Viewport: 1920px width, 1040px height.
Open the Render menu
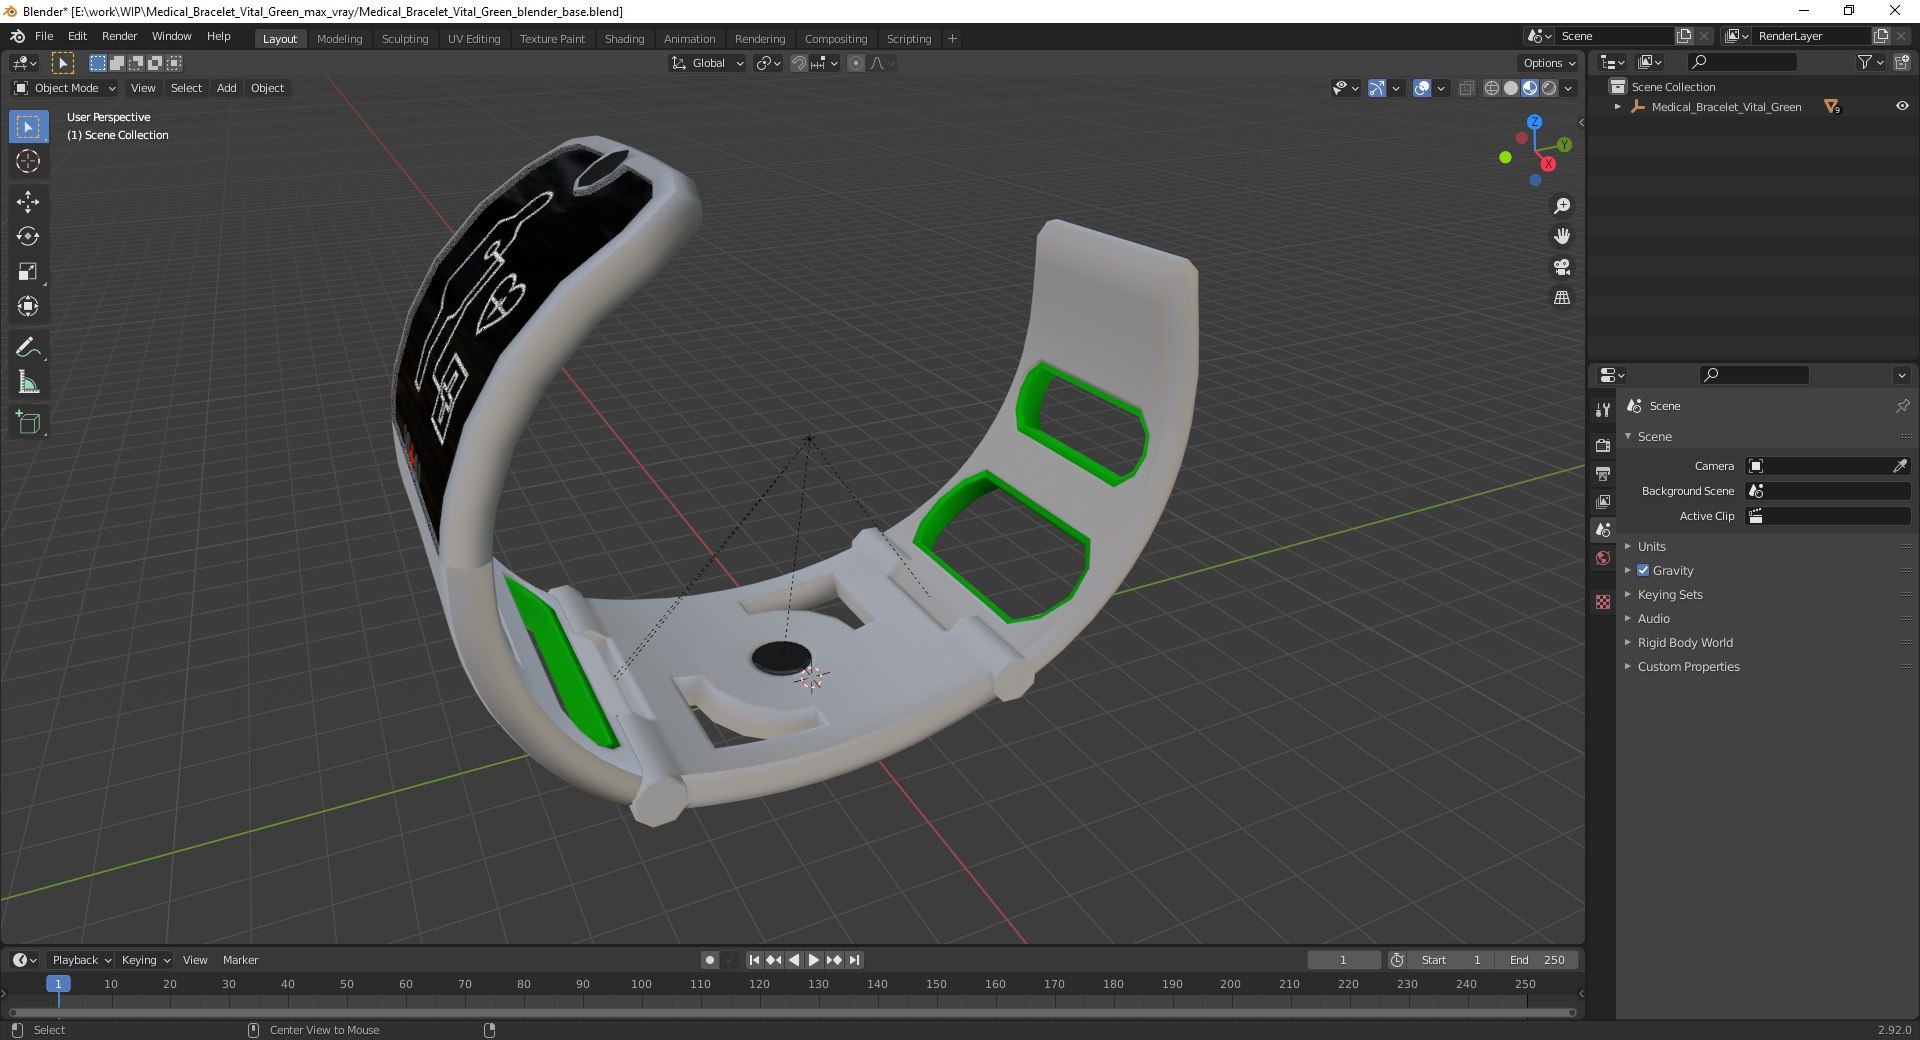[x=119, y=36]
